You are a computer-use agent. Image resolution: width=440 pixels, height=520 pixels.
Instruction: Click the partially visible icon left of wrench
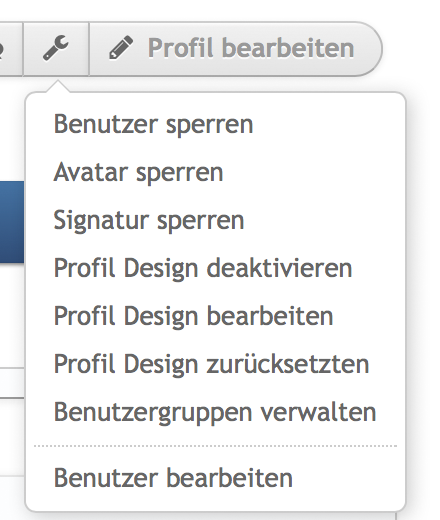1,49
